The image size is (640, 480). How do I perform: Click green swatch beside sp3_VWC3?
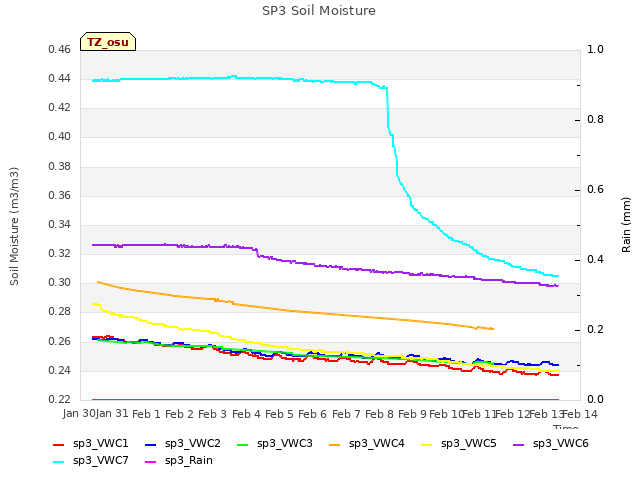243,445
